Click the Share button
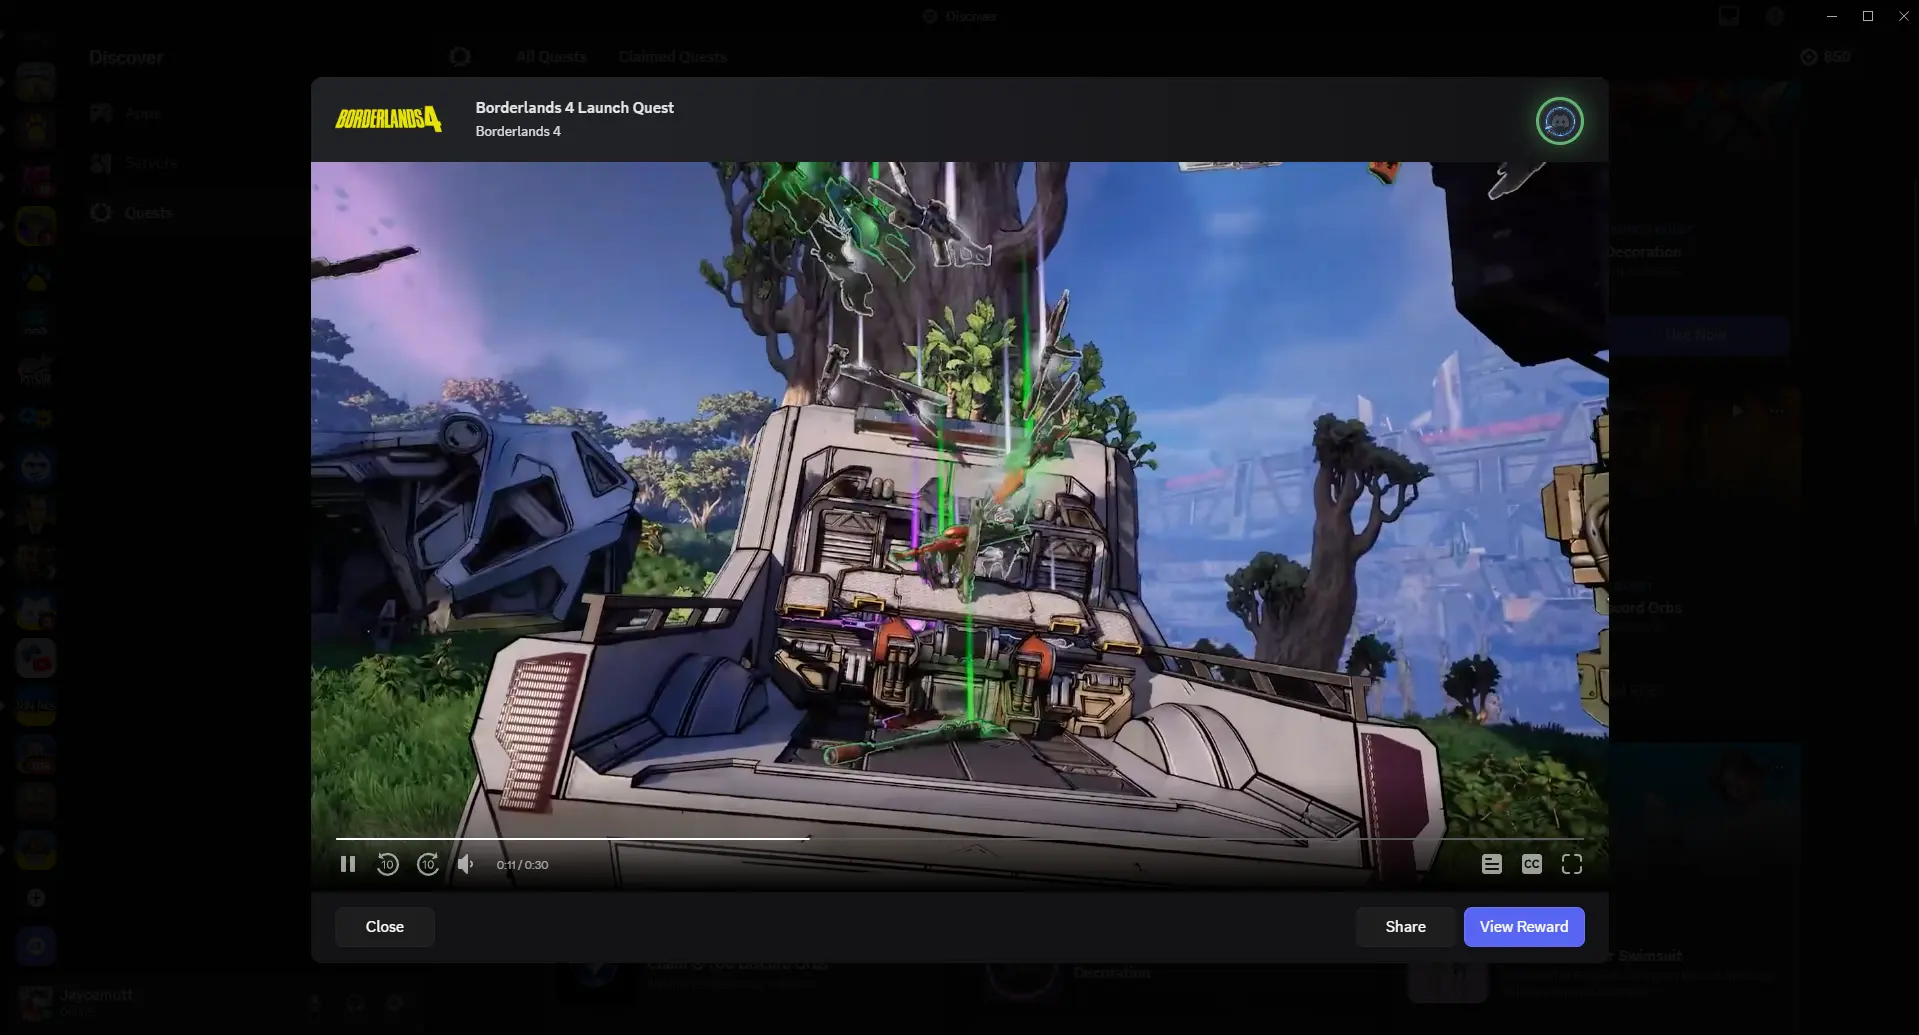The width and height of the screenshot is (1919, 1035). coord(1406,927)
